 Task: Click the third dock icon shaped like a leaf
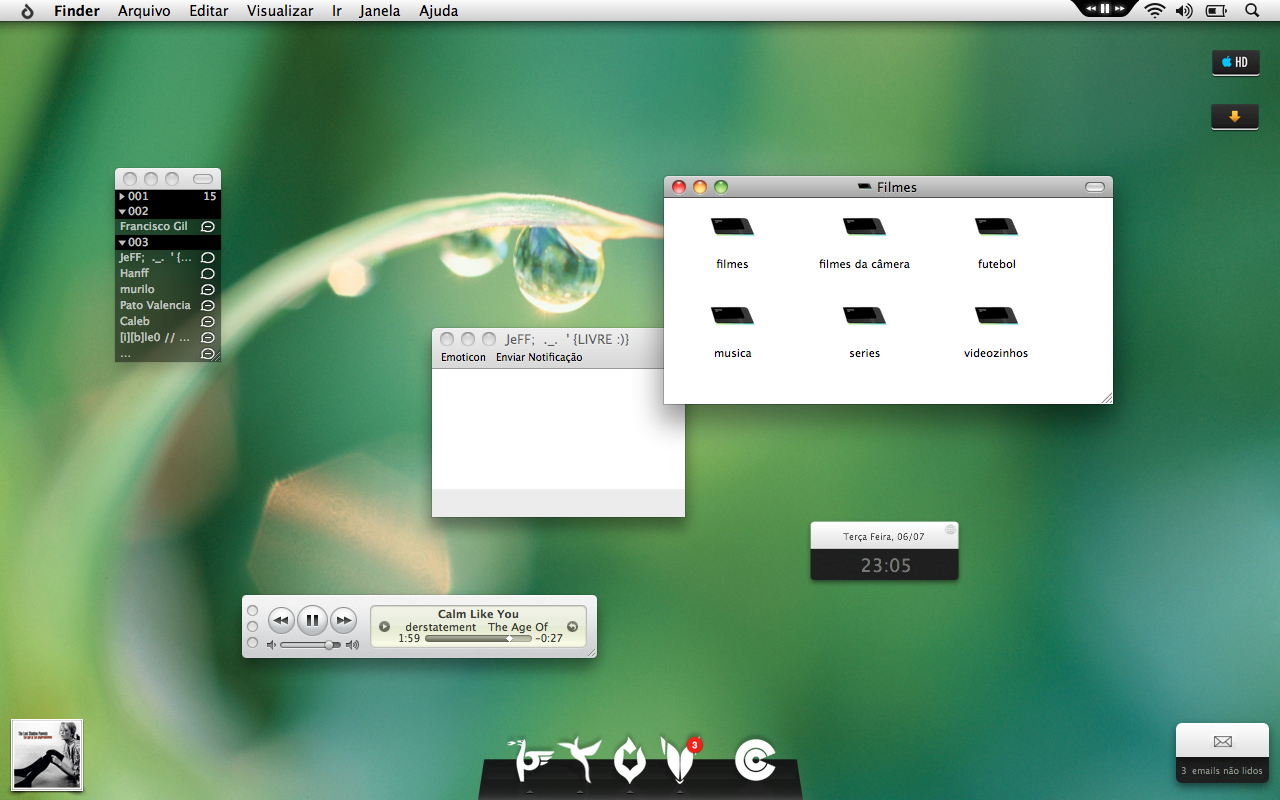point(629,761)
